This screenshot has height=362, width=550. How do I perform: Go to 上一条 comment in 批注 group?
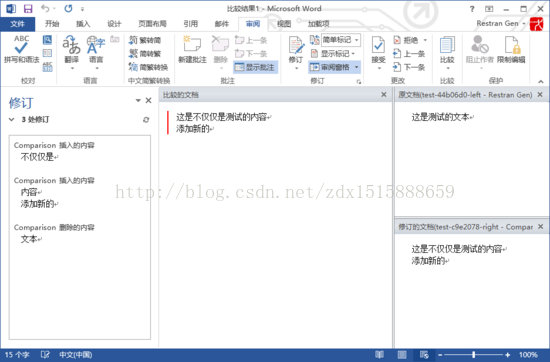pyautogui.click(x=251, y=40)
